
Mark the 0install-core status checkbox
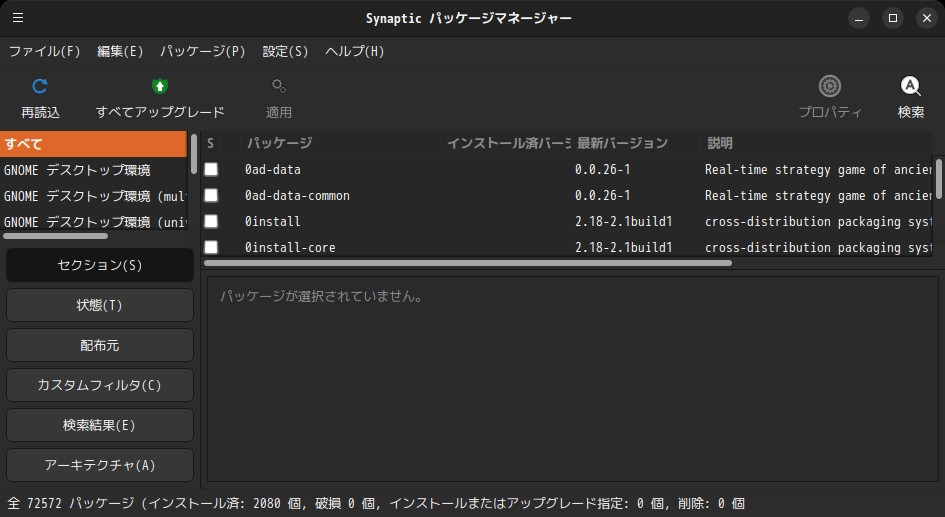click(211, 247)
